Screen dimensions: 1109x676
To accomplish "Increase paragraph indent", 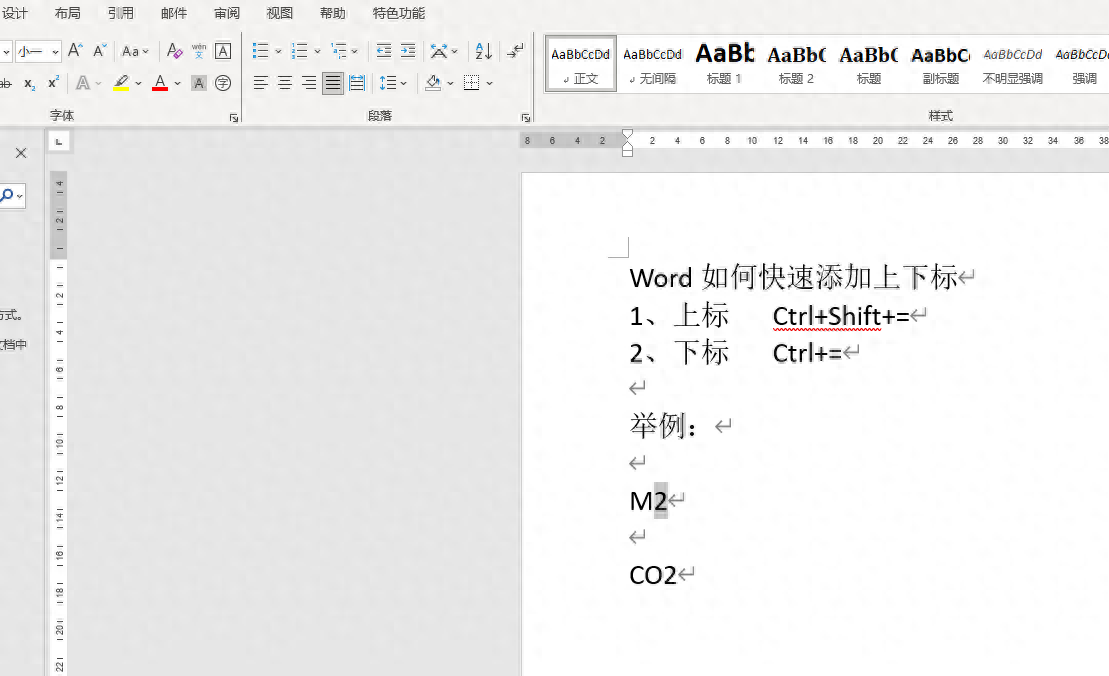I will coord(408,51).
